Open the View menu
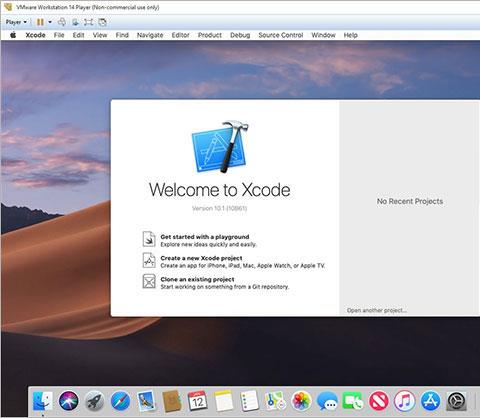Screen dimensions: 480x418 tap(100, 35)
